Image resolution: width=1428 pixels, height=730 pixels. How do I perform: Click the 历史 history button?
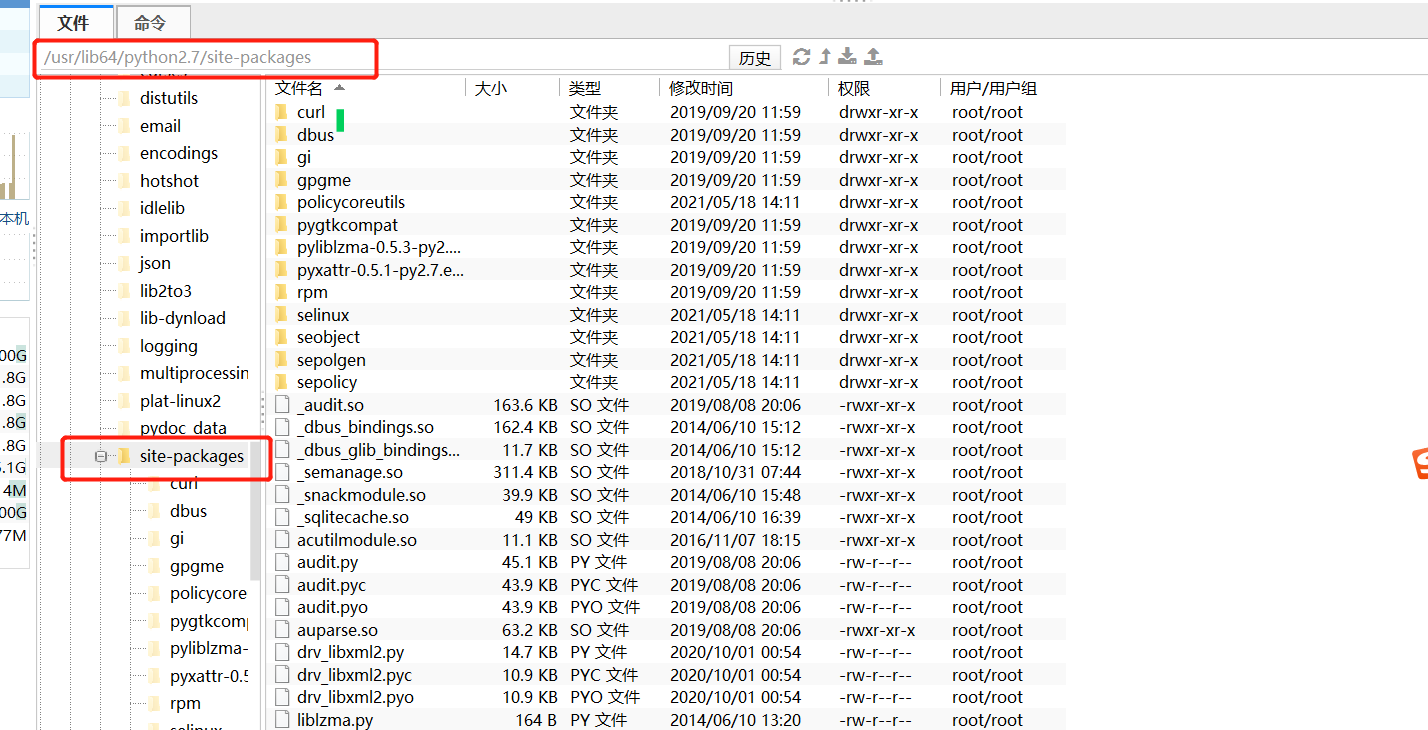[x=755, y=57]
